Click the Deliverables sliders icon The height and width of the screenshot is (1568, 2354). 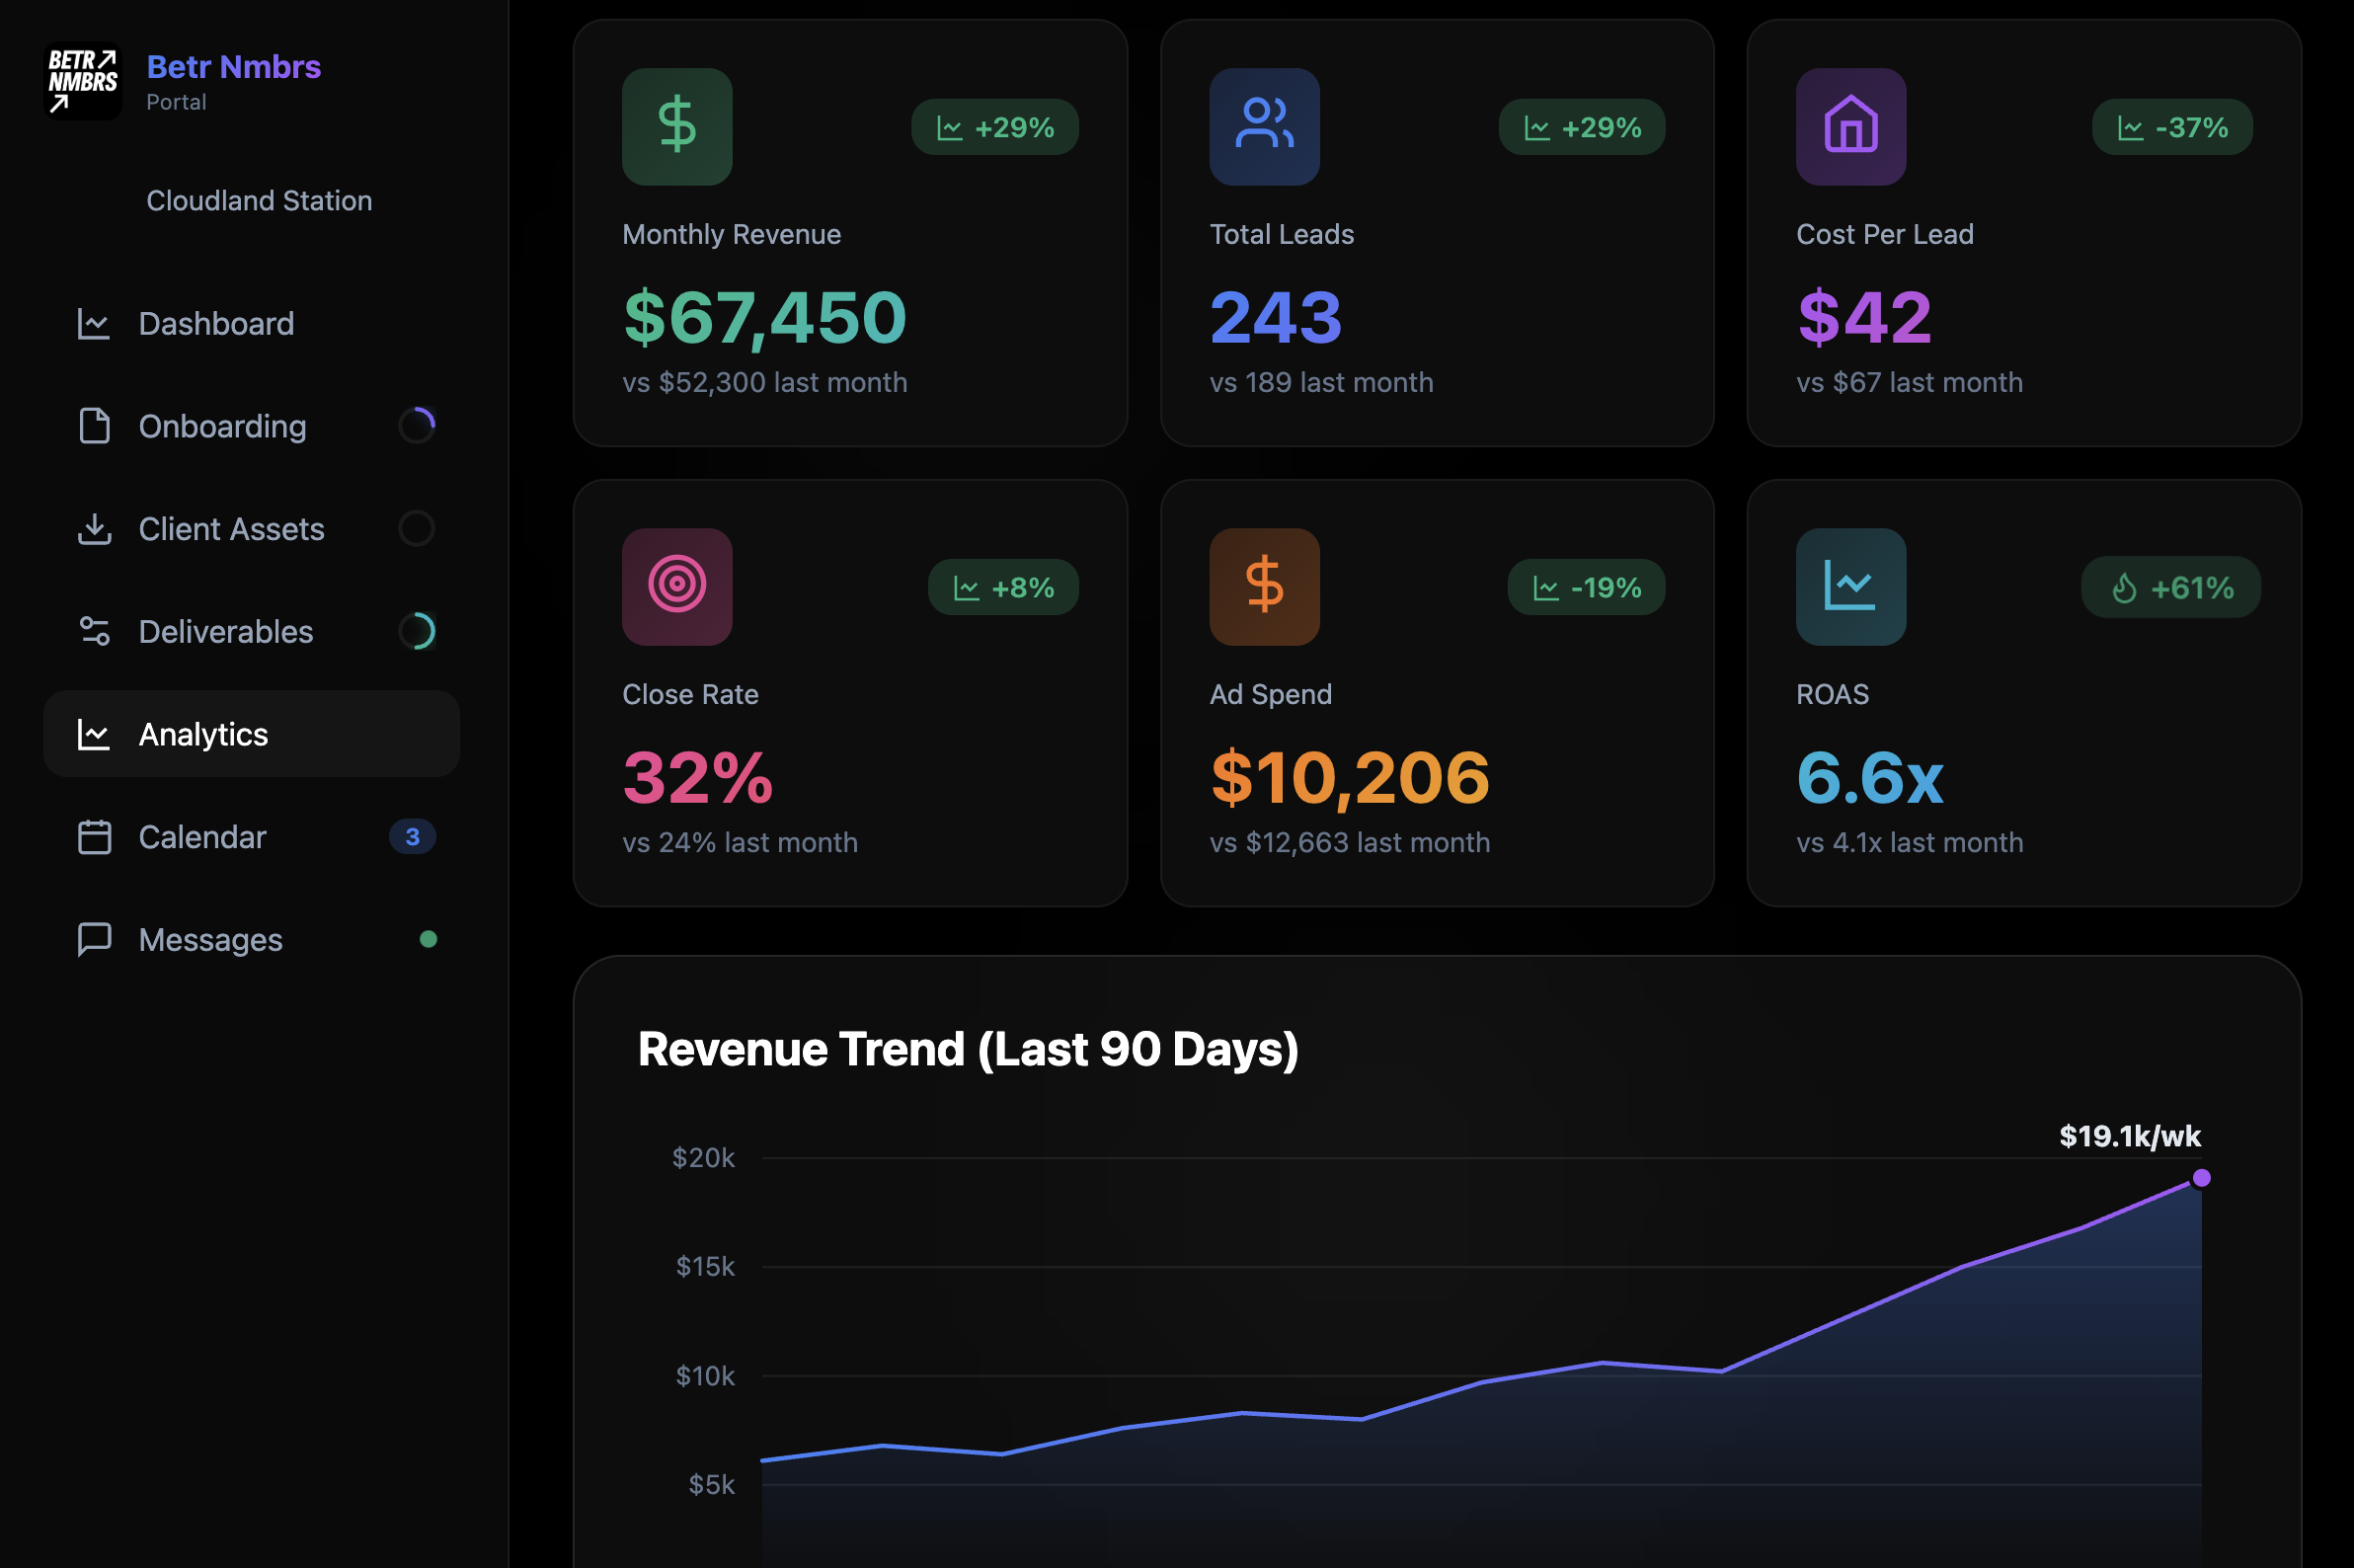(x=94, y=631)
